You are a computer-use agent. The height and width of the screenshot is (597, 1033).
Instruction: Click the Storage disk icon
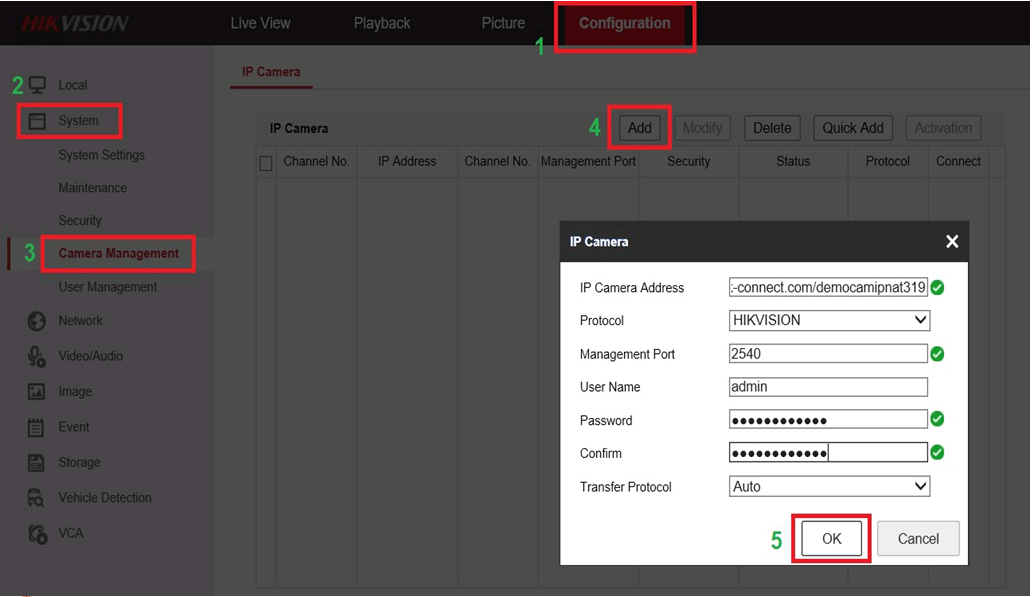coord(36,463)
